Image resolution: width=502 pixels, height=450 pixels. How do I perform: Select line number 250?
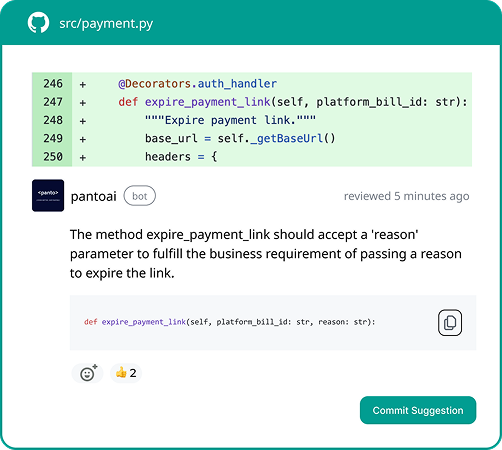click(53, 157)
